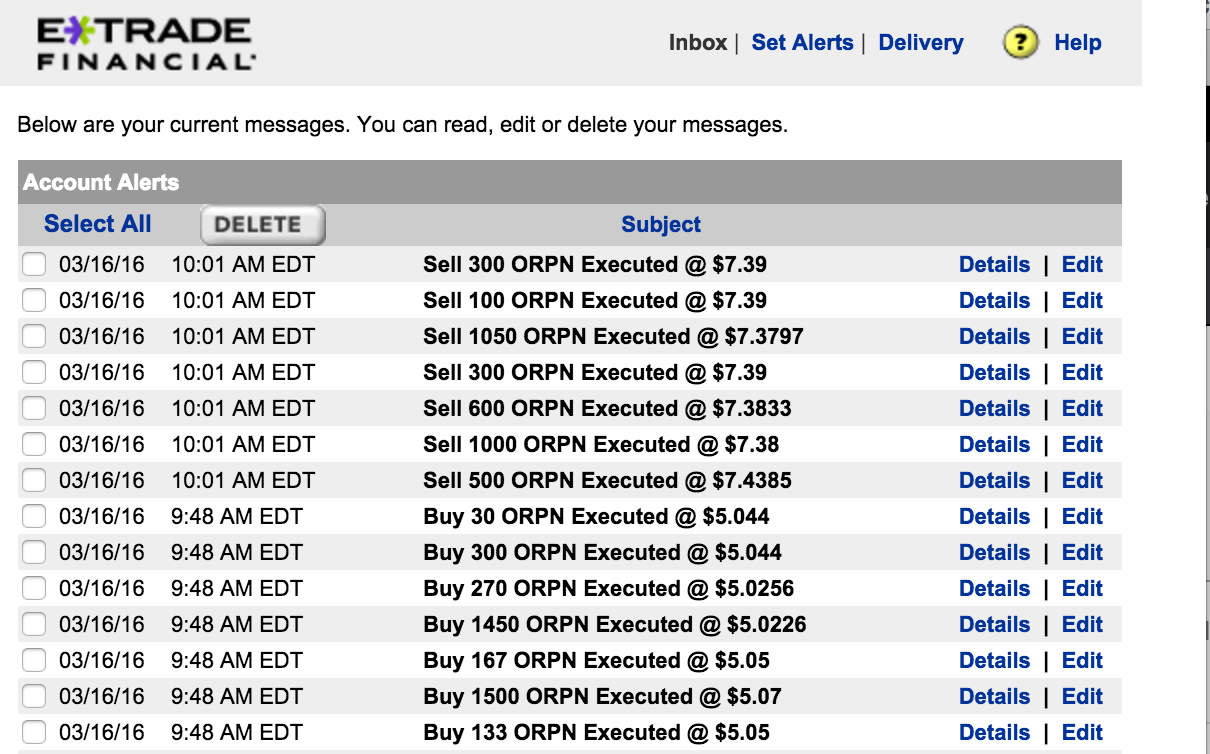Check the Buy 1500 ORPN alert checkbox
1210x754 pixels.
tap(34, 697)
